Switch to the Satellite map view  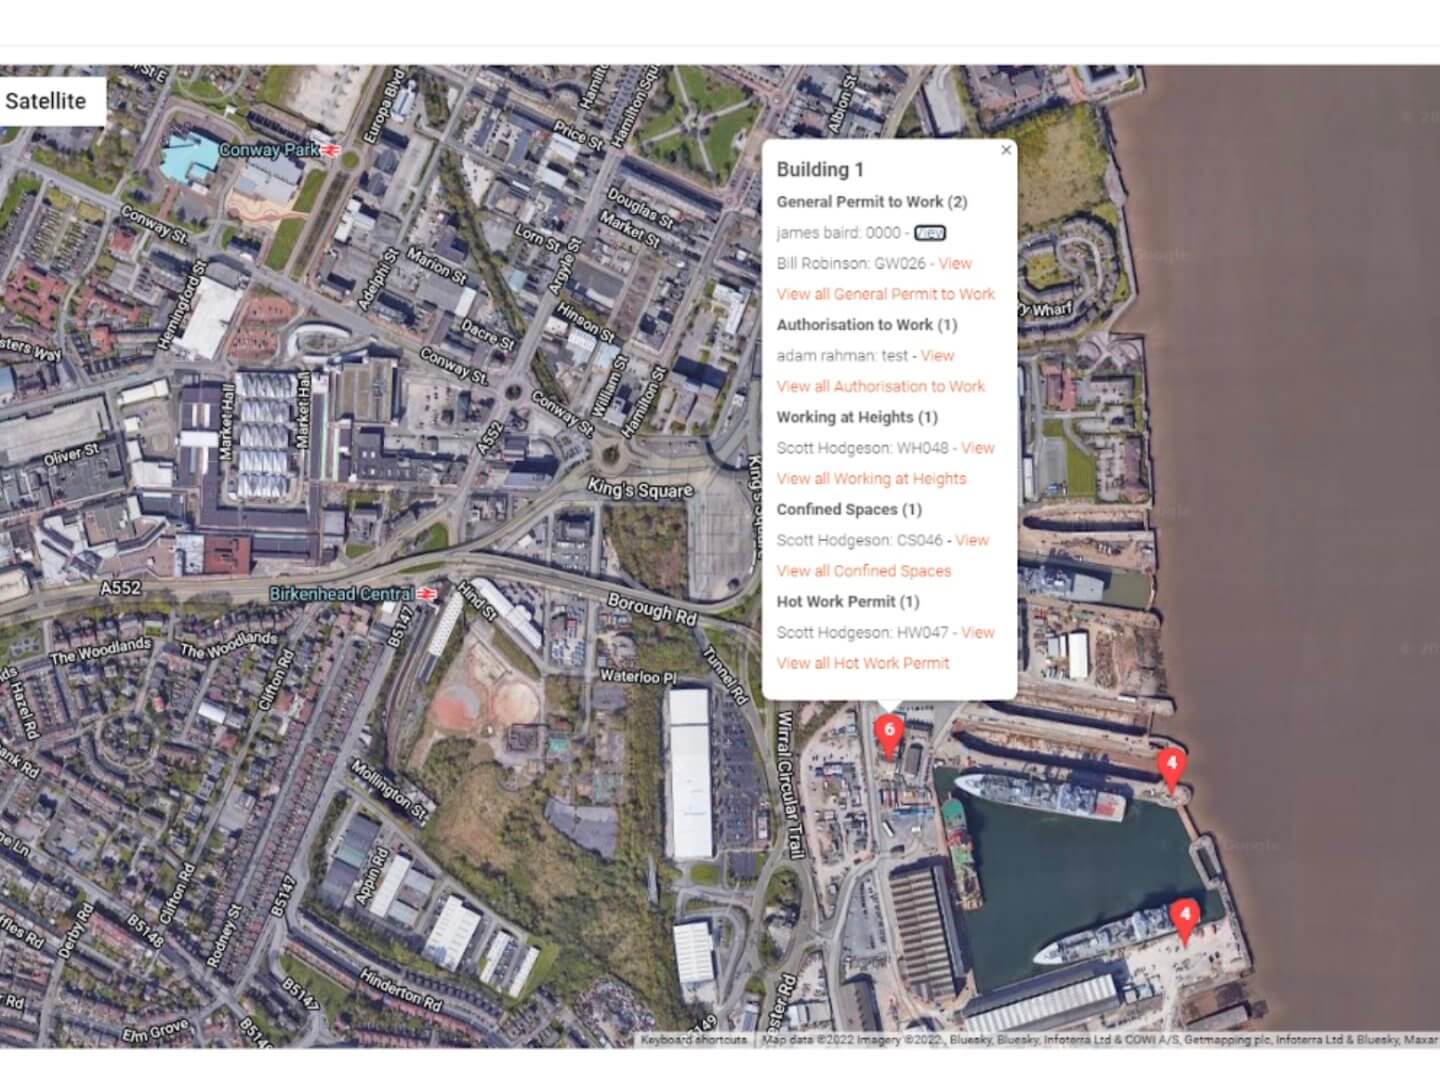pyautogui.click(x=46, y=101)
